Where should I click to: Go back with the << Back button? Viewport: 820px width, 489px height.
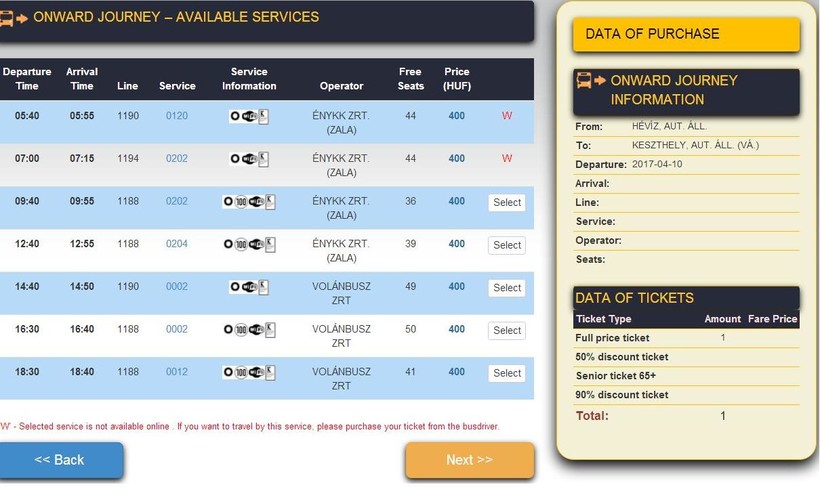(x=60, y=460)
